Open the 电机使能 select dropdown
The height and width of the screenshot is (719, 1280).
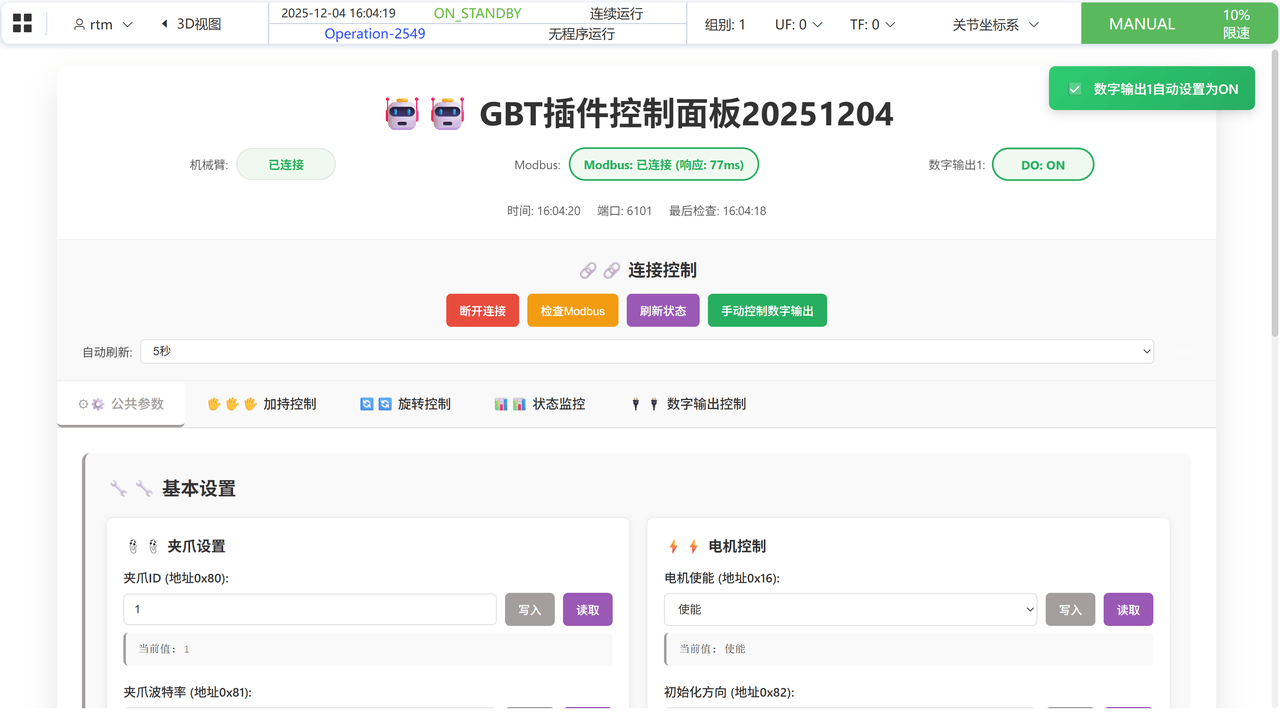(850, 610)
